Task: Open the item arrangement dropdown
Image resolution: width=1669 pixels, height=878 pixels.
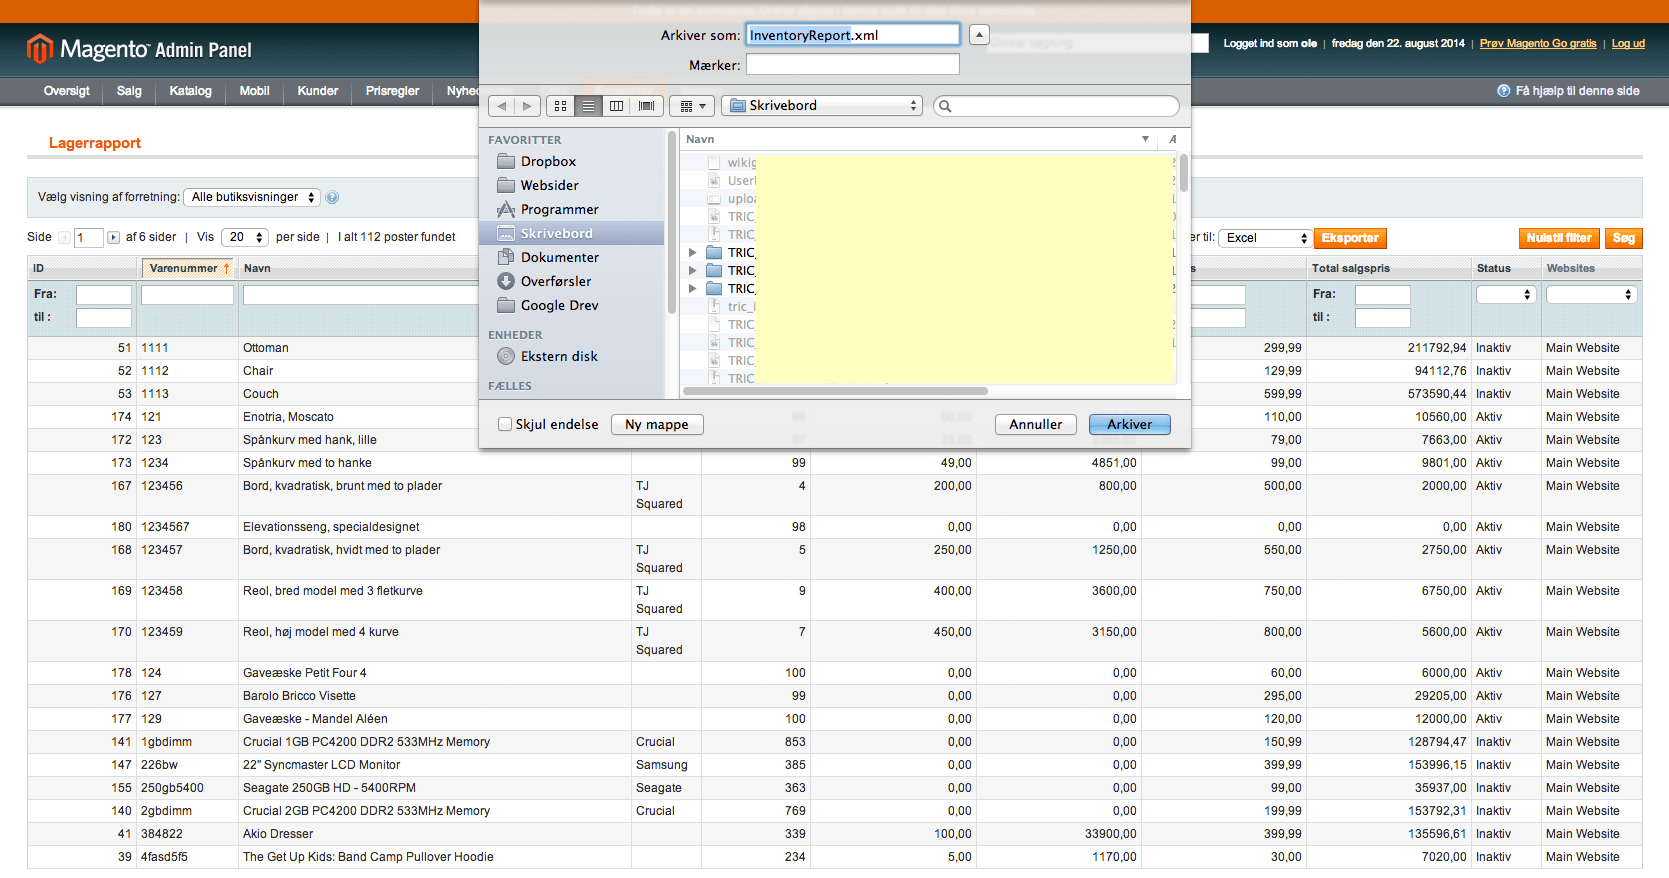Action: pos(693,106)
